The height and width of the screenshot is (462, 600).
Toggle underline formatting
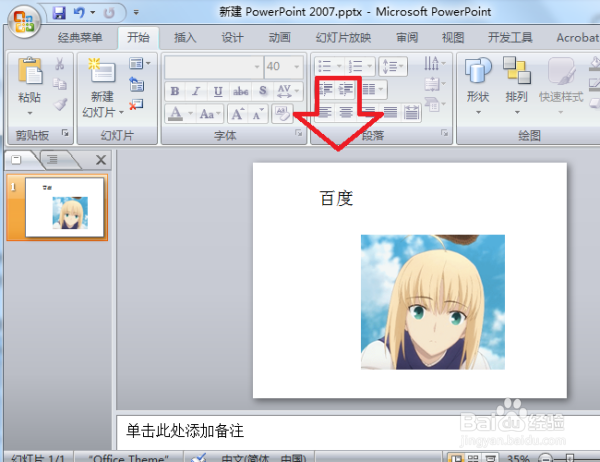click(x=218, y=91)
